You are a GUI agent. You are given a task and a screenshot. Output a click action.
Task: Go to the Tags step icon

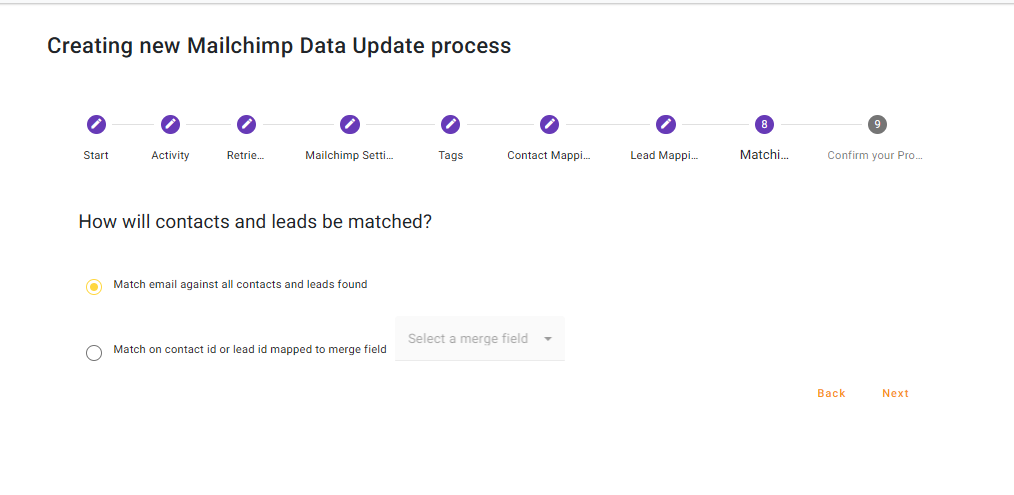pyautogui.click(x=450, y=124)
